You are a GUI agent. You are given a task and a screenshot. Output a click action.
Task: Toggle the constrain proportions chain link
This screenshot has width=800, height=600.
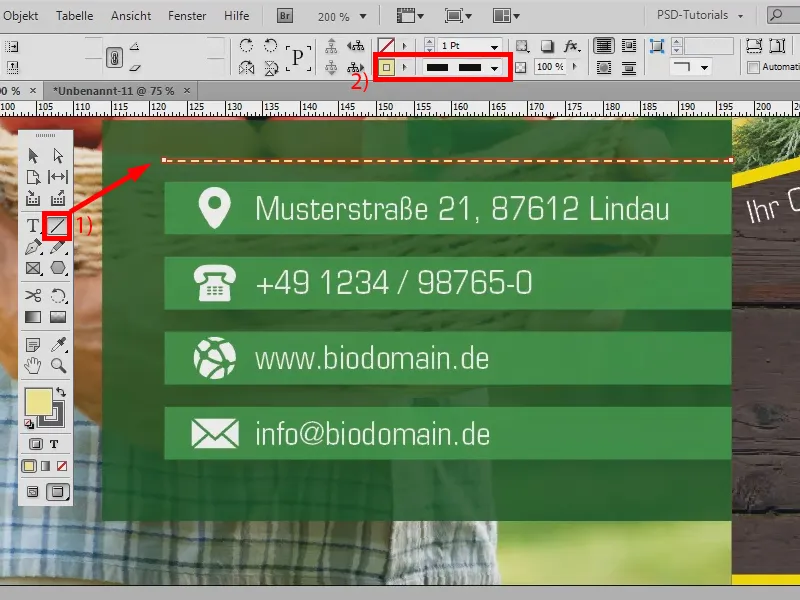pyautogui.click(x=114, y=57)
